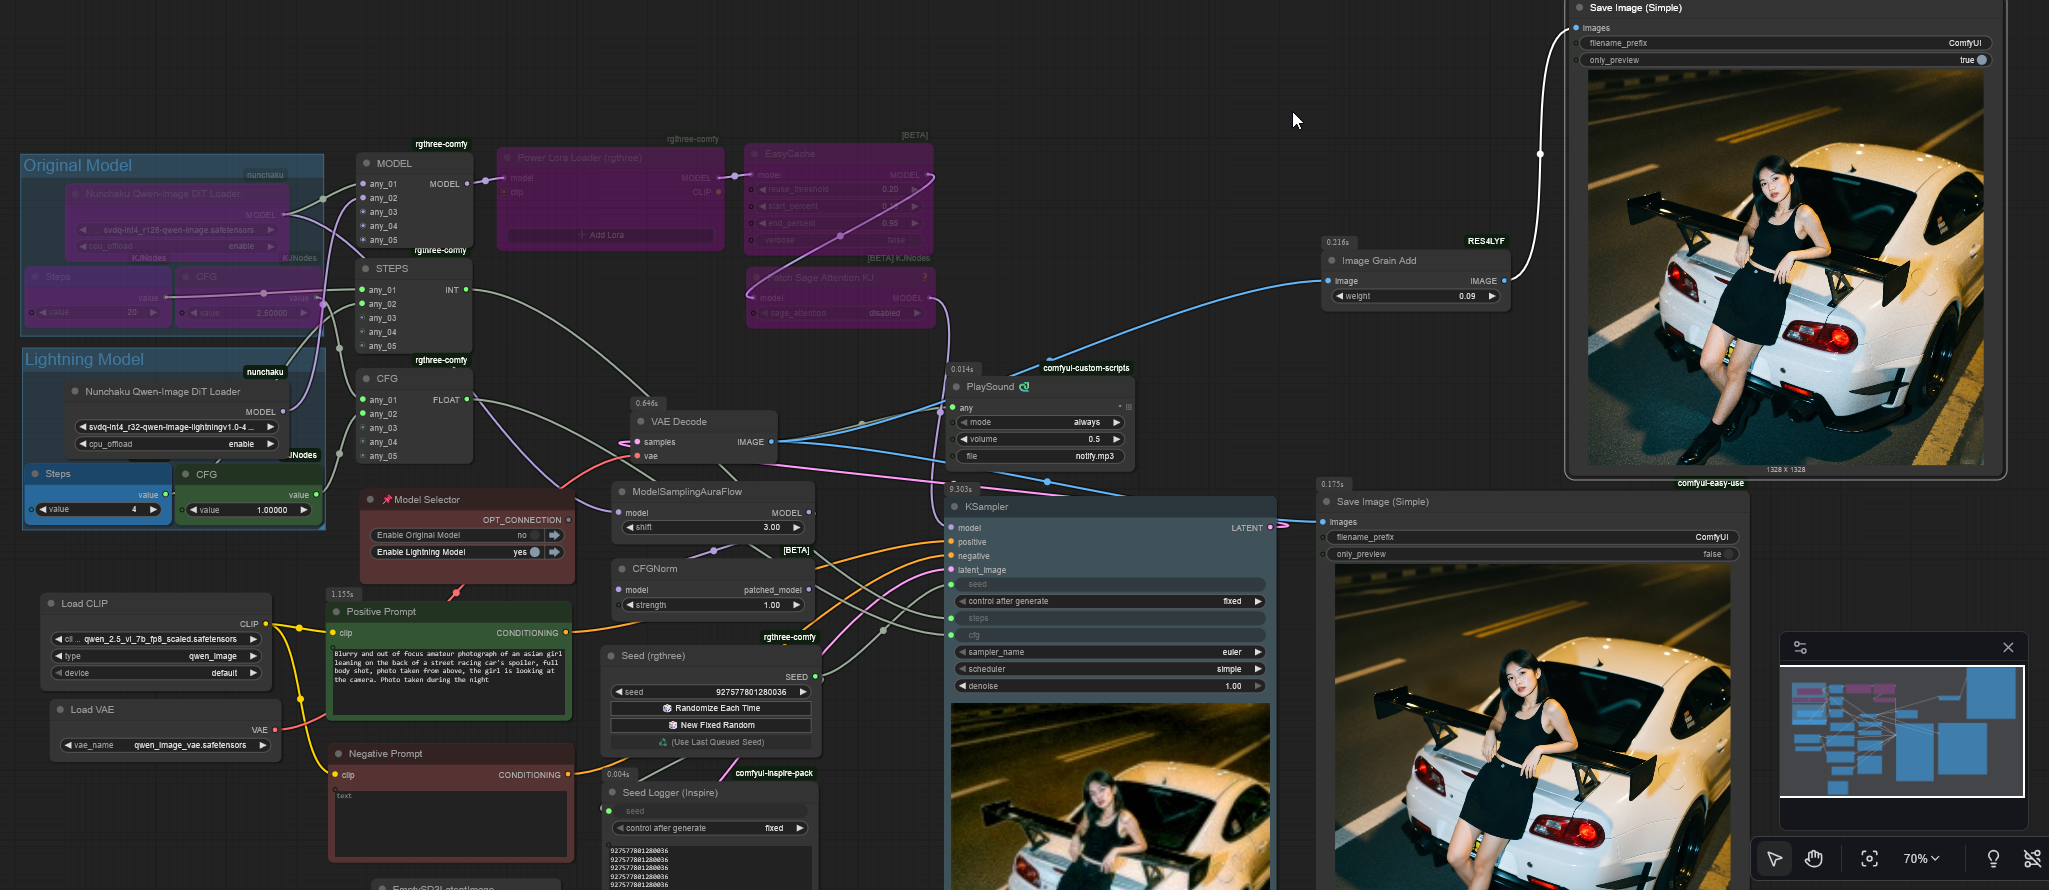Image resolution: width=2049 pixels, height=890 pixels.
Task: Click the KSampler preview image
Action: coord(1110,796)
